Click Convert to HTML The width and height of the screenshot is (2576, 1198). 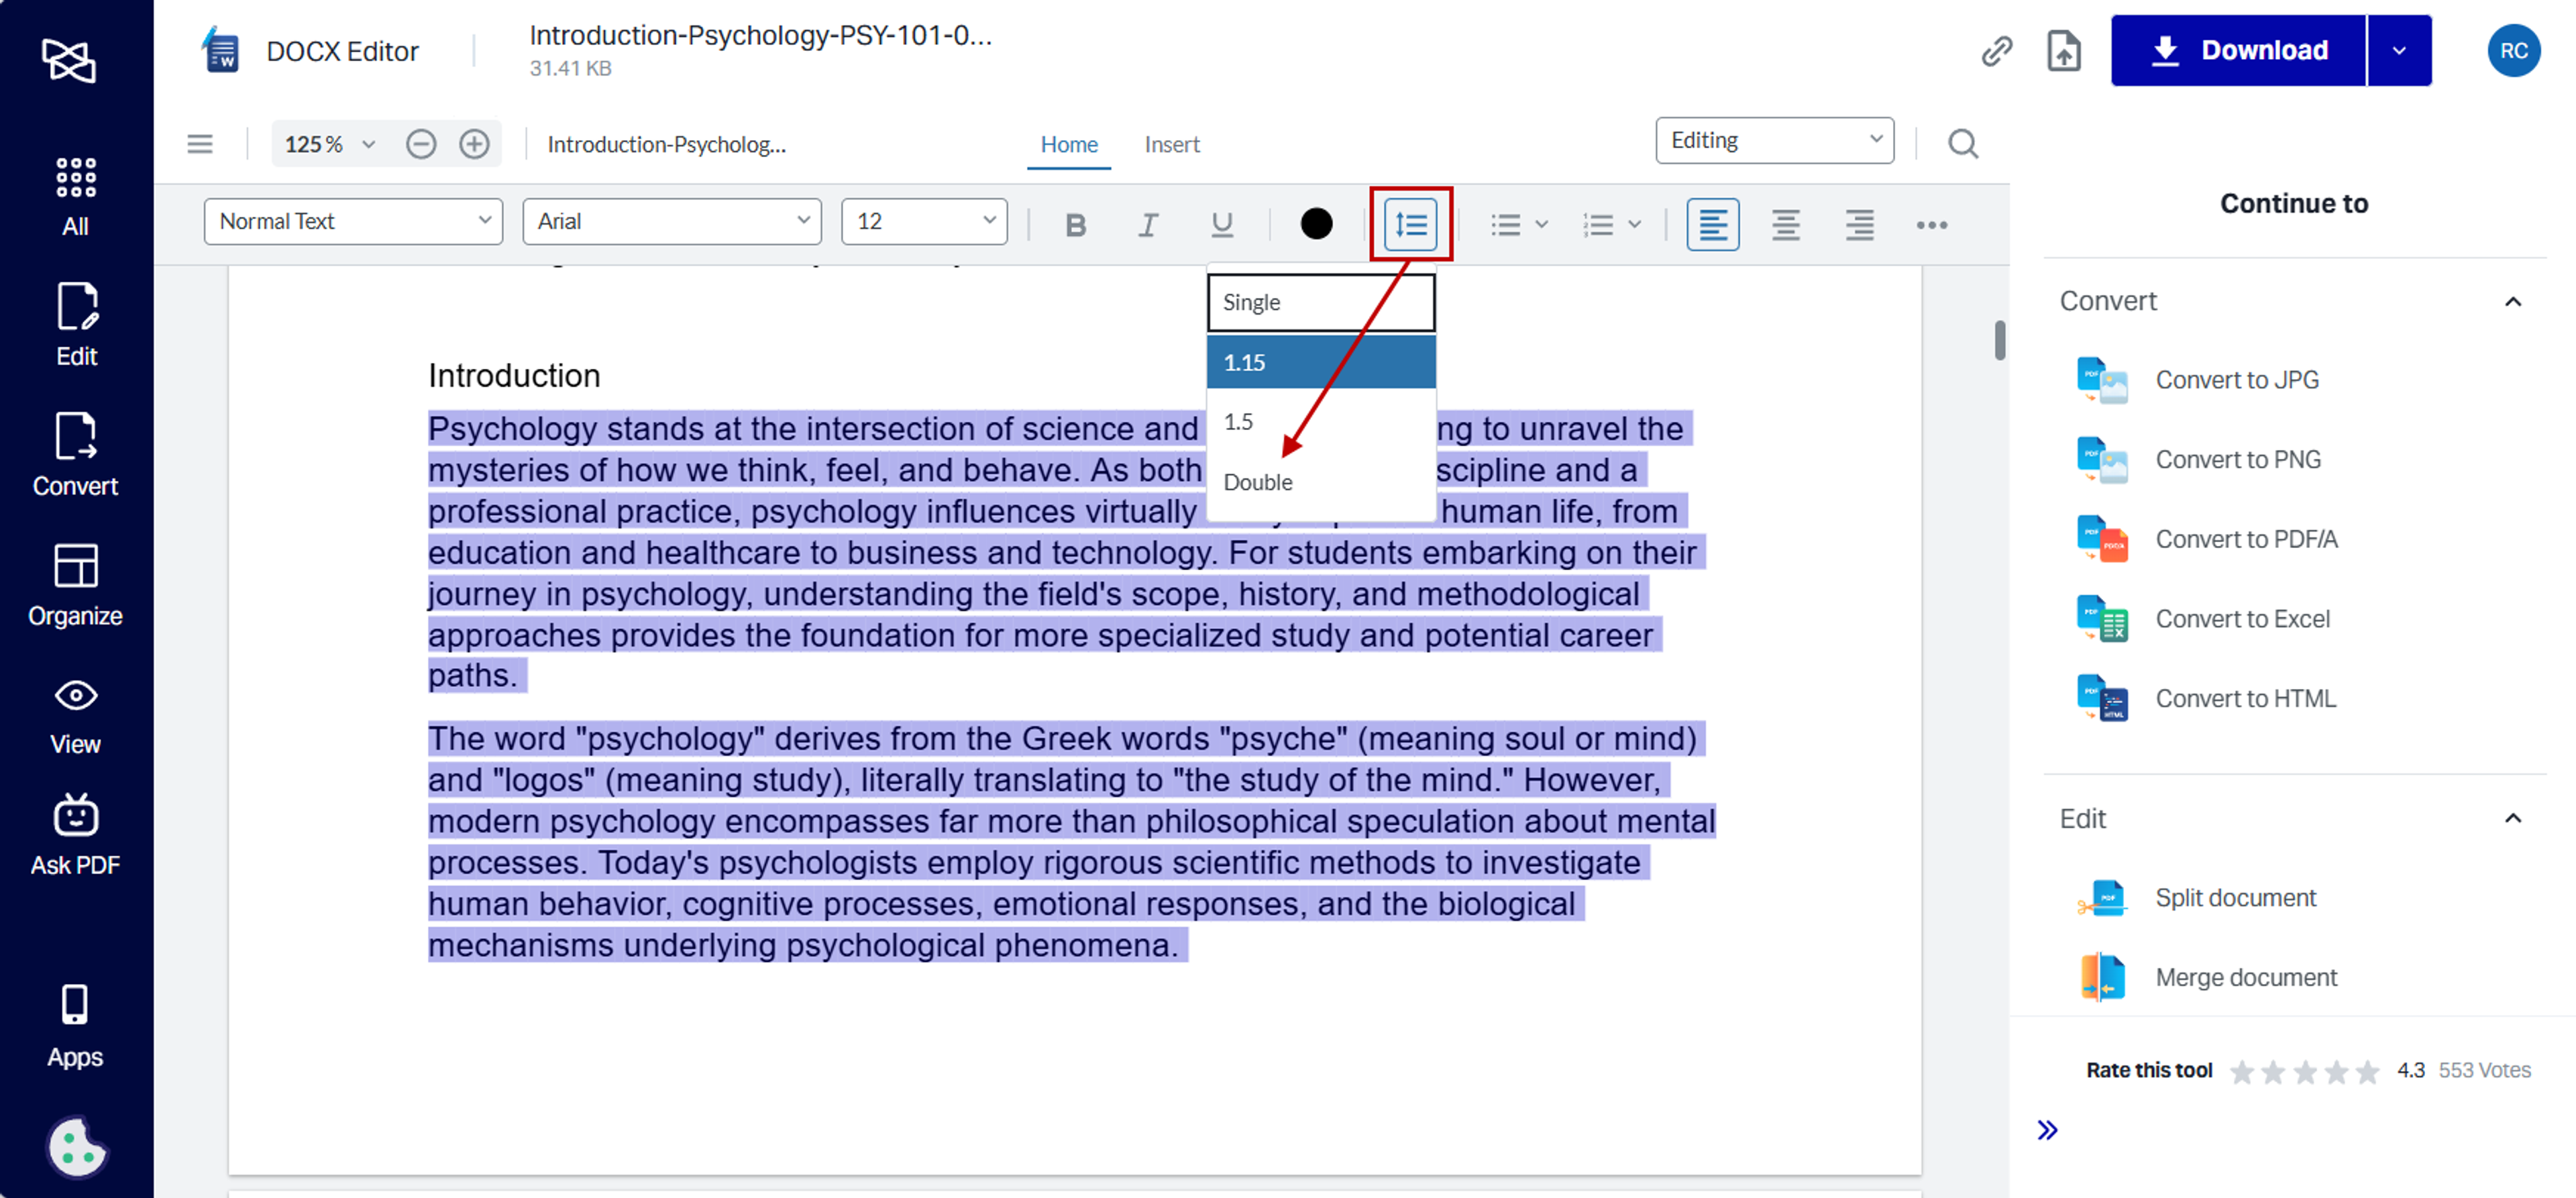click(2207, 699)
